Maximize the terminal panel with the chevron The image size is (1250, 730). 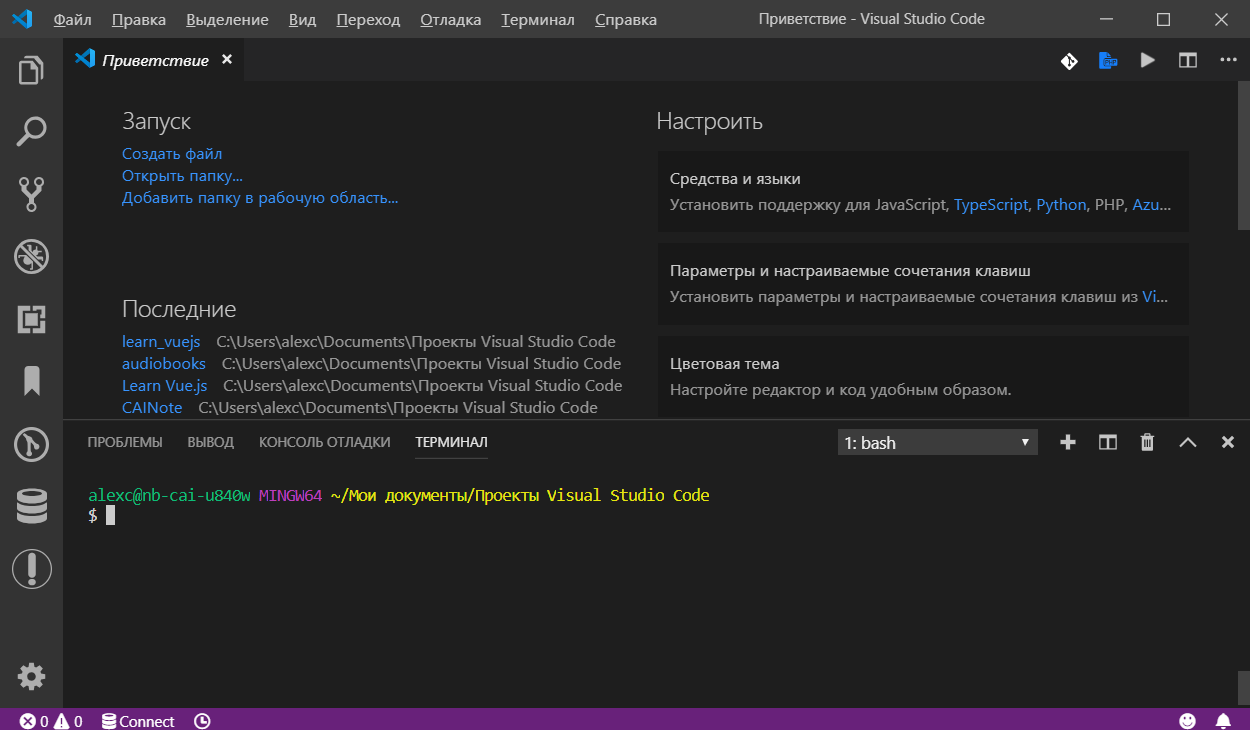point(1187,442)
